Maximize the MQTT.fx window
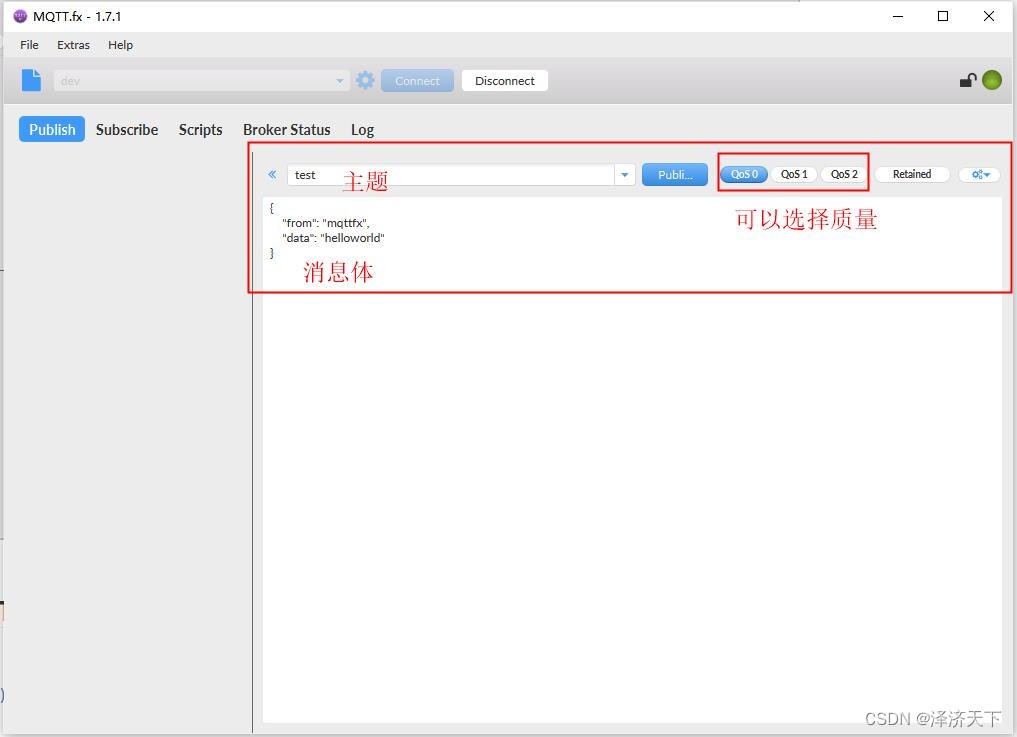The image size is (1017, 737). tap(943, 16)
